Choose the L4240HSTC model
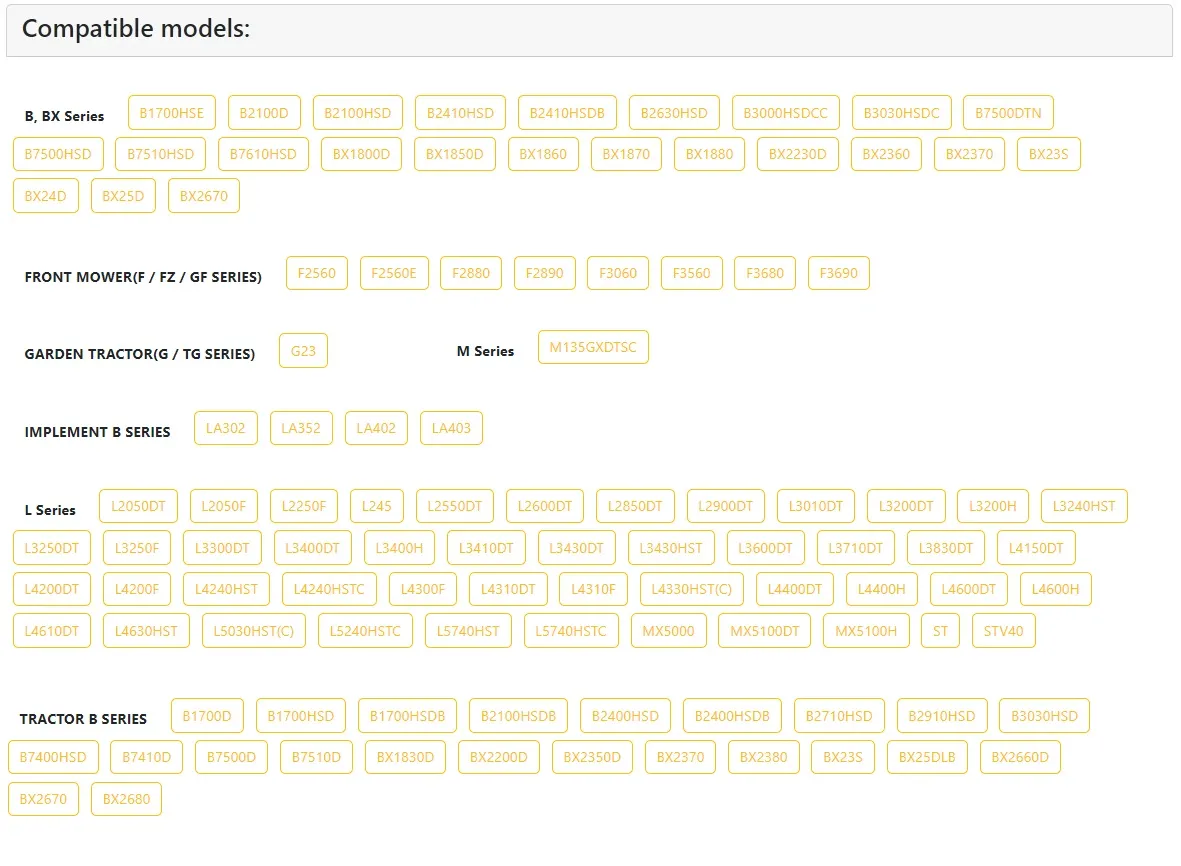1181x866 pixels. [329, 589]
